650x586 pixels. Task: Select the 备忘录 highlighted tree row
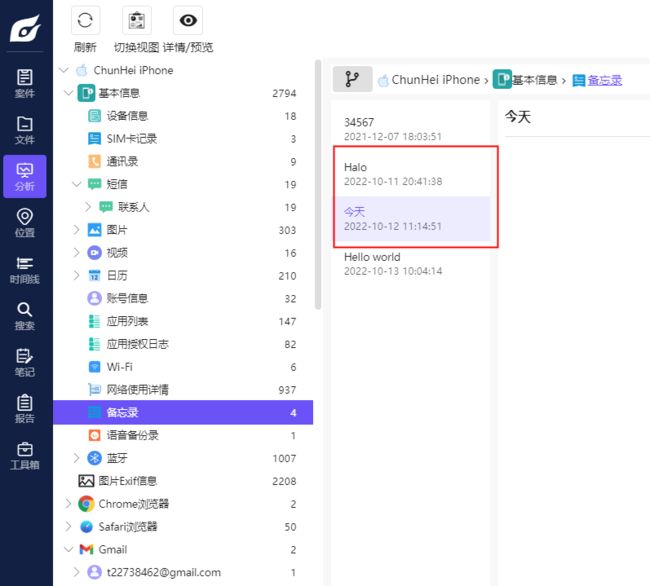pos(183,412)
